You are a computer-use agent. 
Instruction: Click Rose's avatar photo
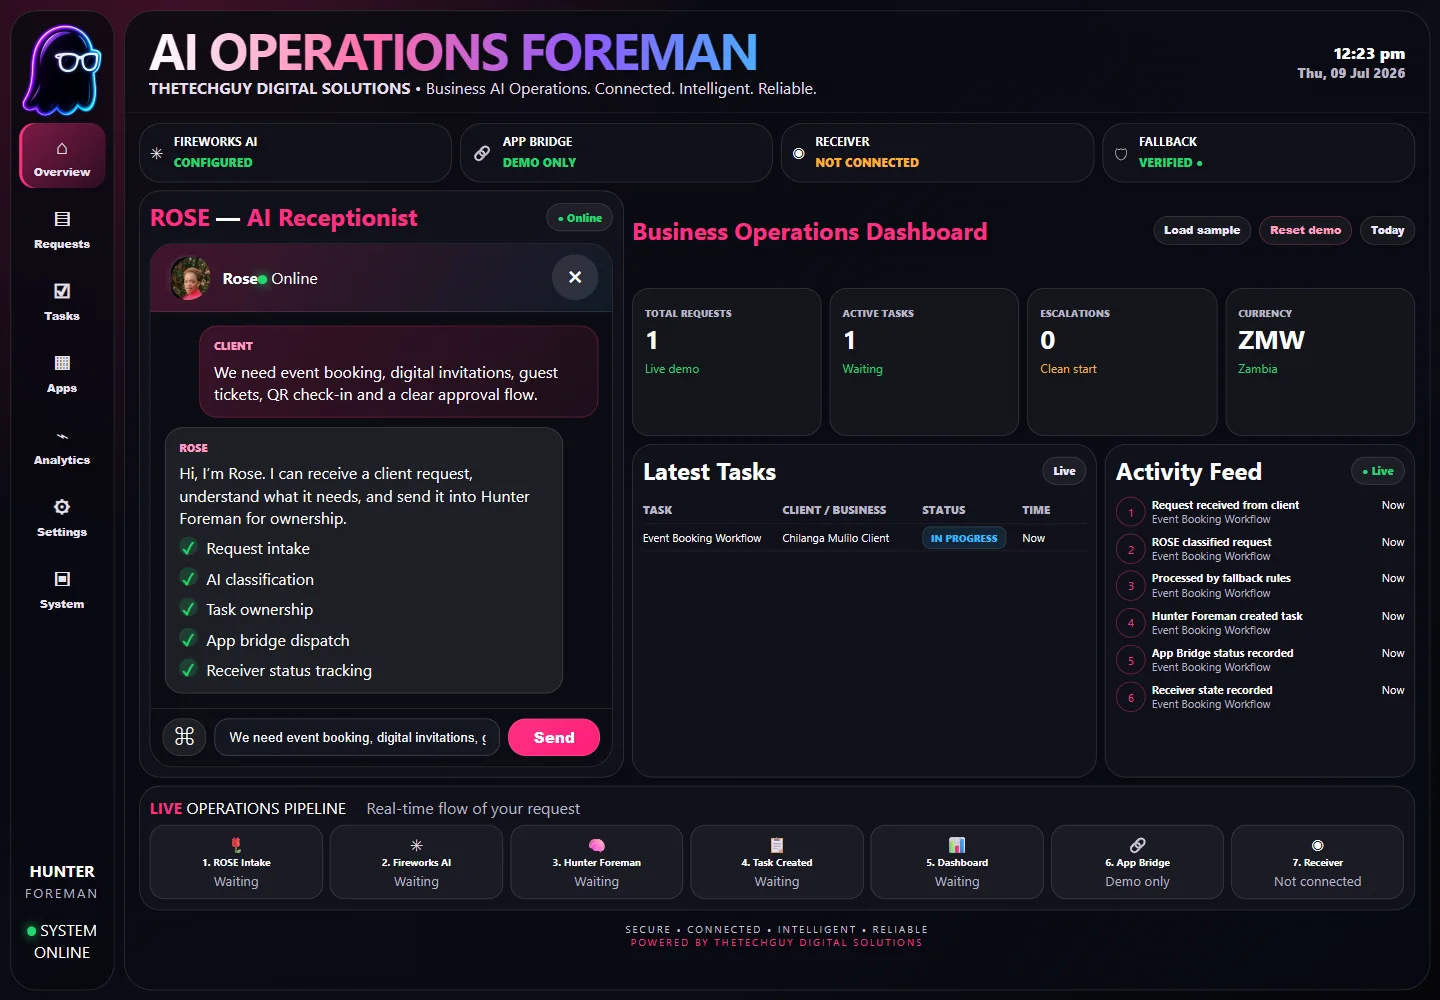[x=190, y=278]
